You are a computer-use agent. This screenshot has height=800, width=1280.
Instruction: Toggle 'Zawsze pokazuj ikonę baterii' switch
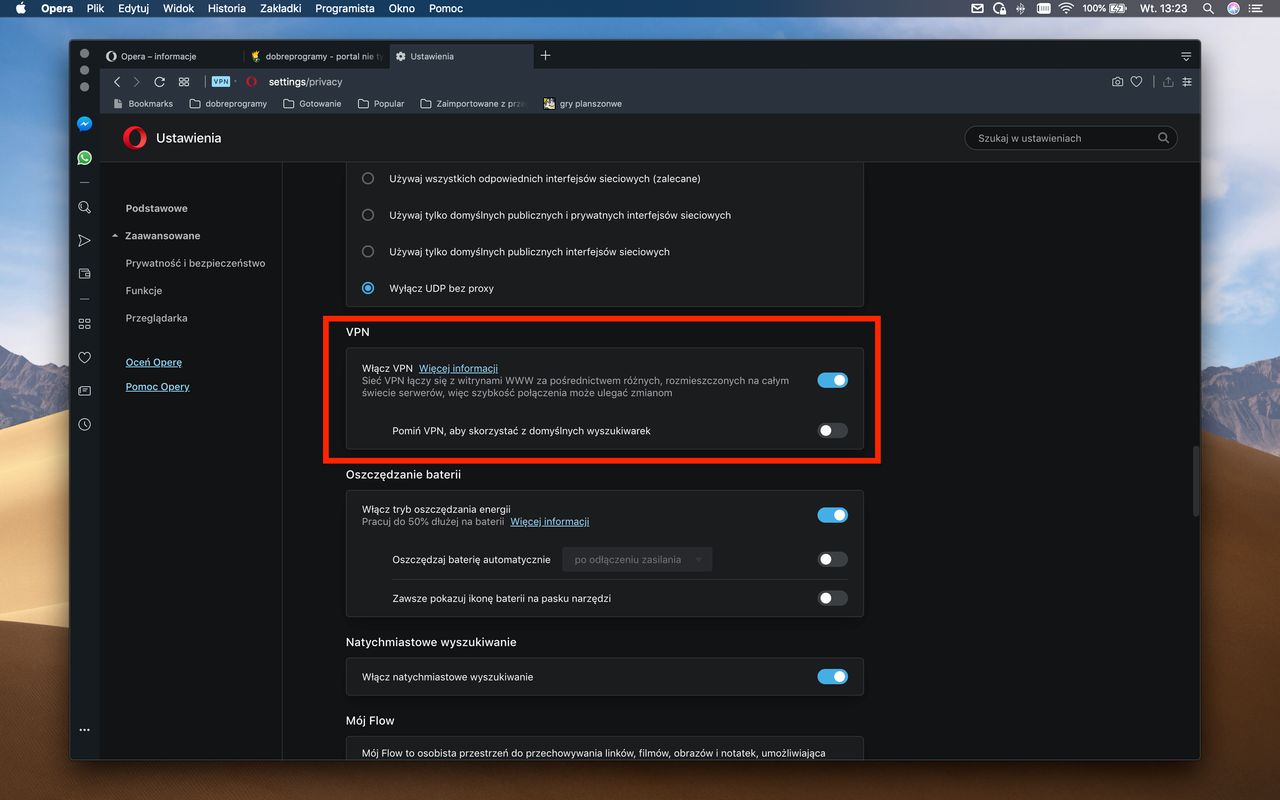point(832,598)
